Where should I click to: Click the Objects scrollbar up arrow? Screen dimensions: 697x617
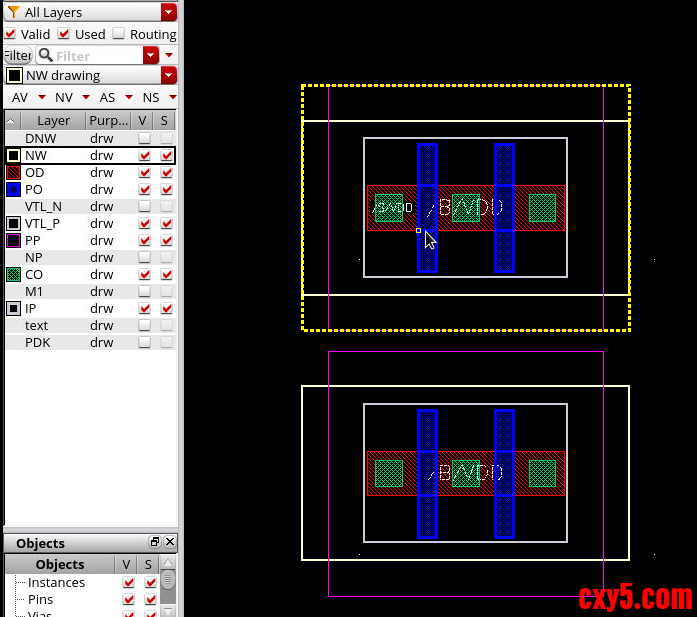tap(168, 563)
